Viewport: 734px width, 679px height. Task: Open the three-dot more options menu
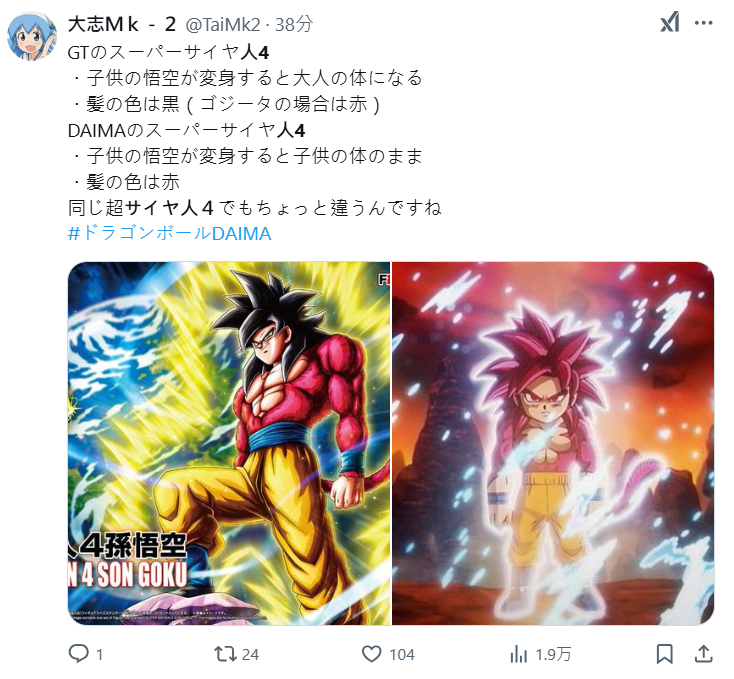tap(704, 22)
